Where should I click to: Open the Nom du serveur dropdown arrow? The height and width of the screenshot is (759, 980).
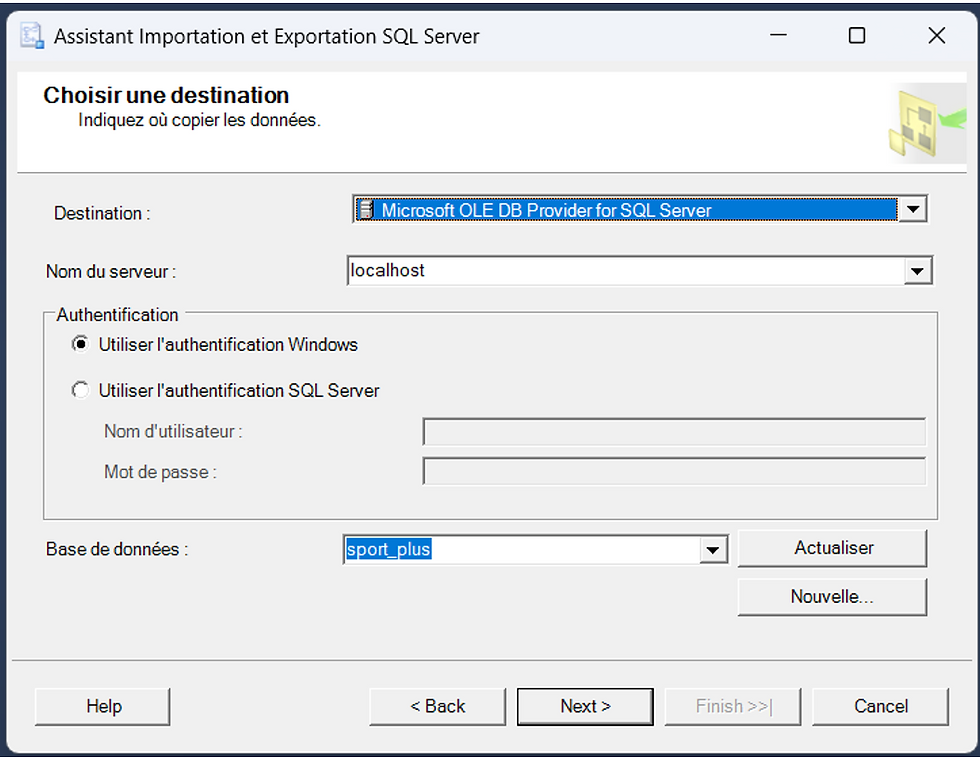[918, 271]
